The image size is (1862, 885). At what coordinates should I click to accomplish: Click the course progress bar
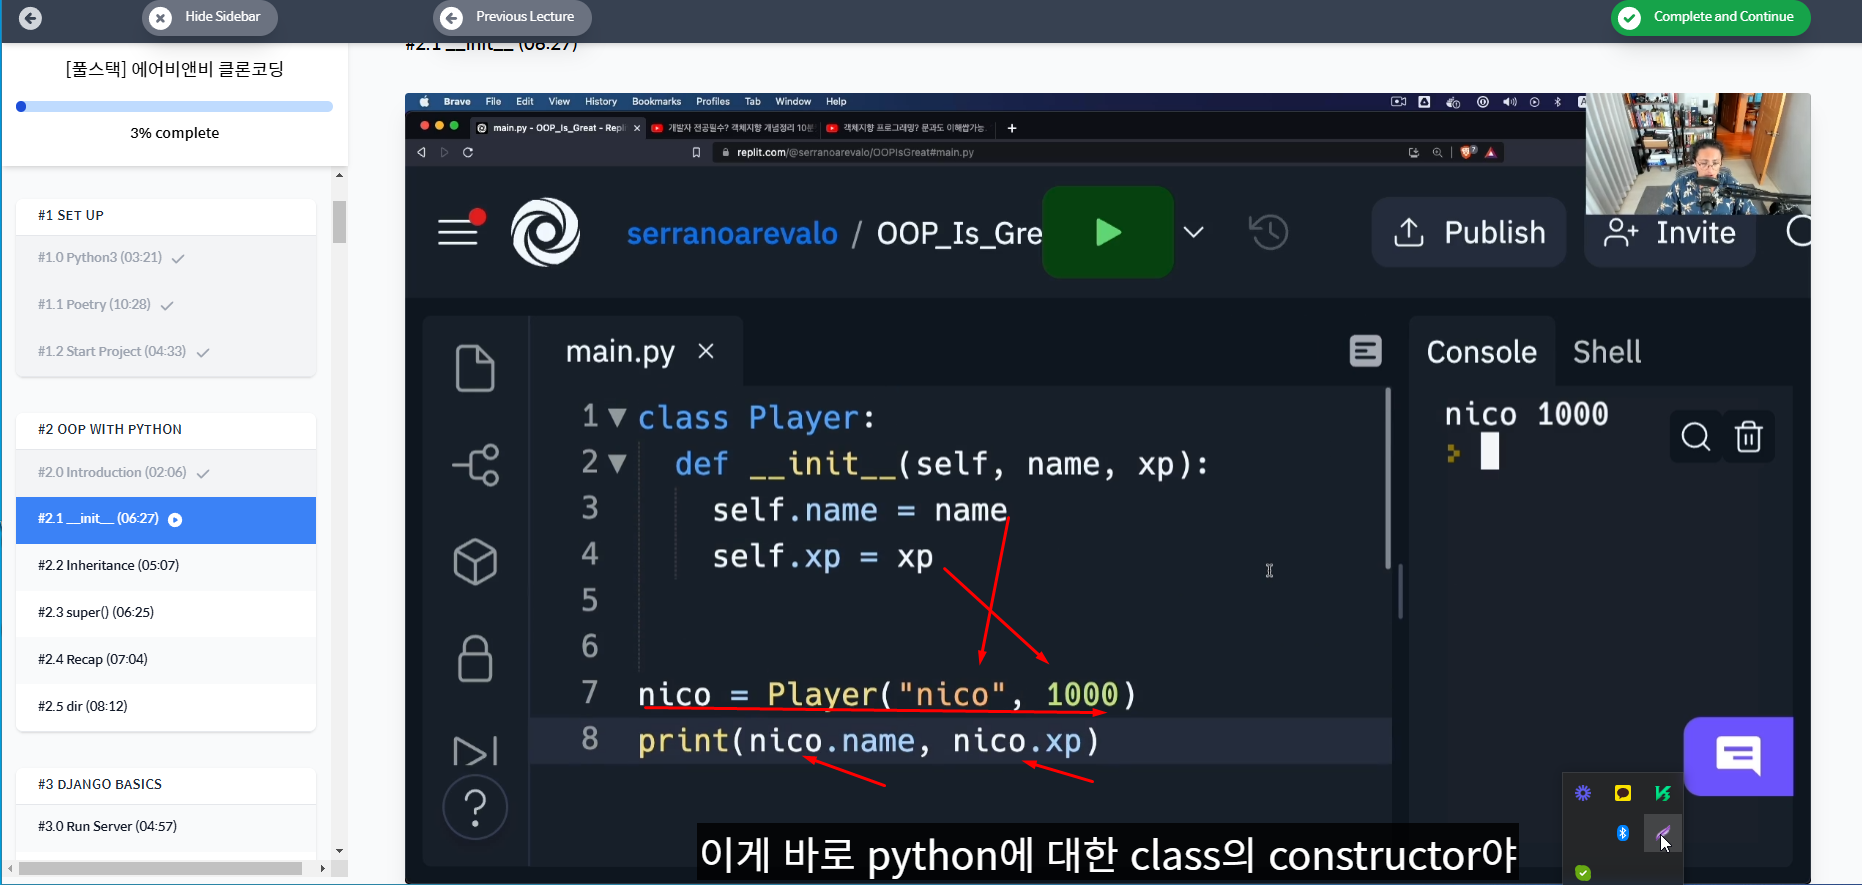pyautogui.click(x=174, y=106)
